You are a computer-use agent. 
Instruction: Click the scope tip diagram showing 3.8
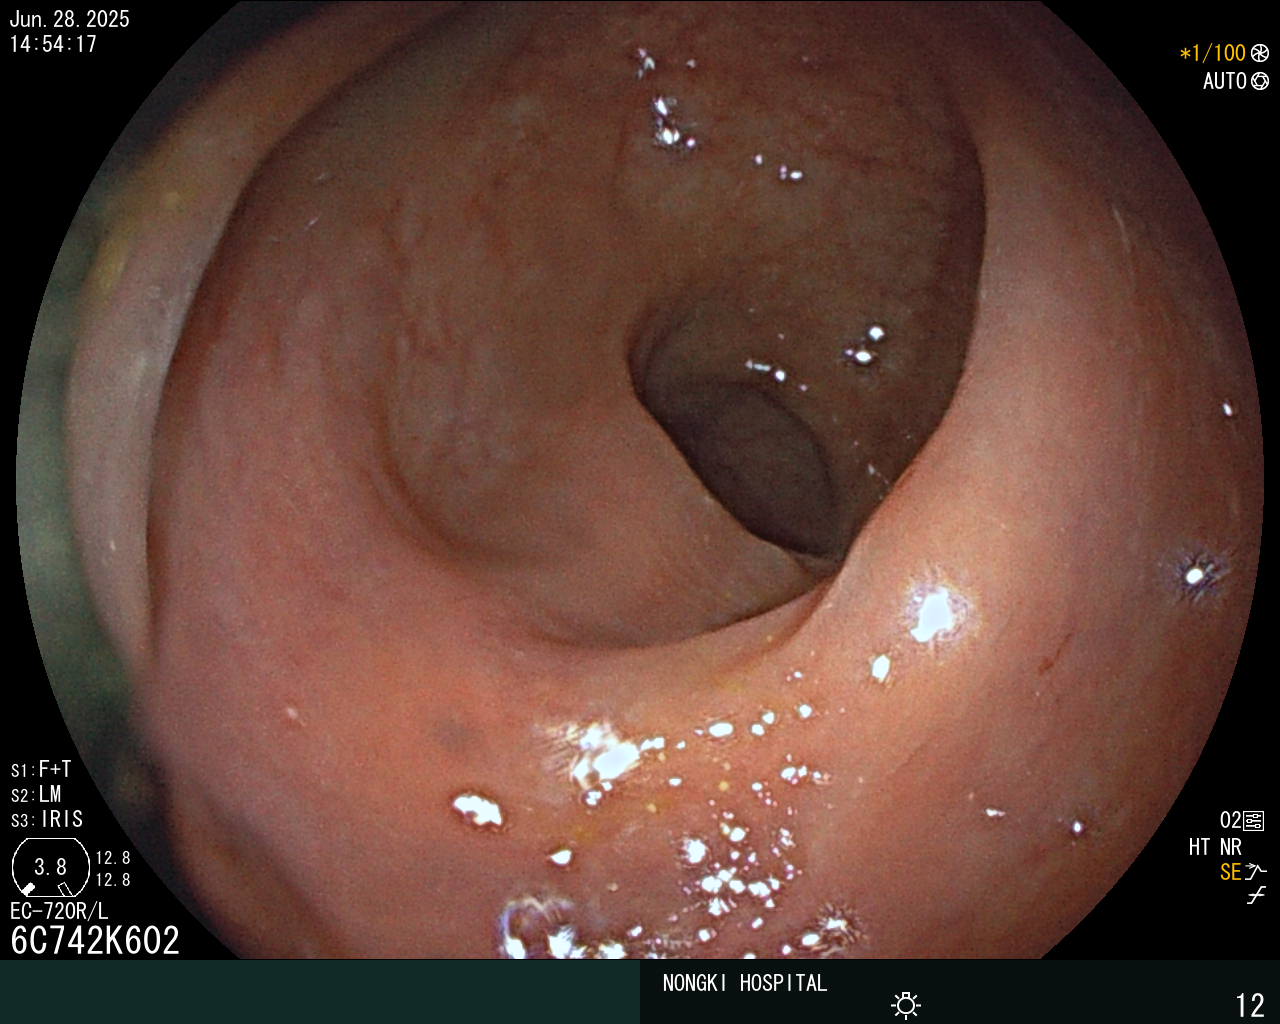(50, 866)
